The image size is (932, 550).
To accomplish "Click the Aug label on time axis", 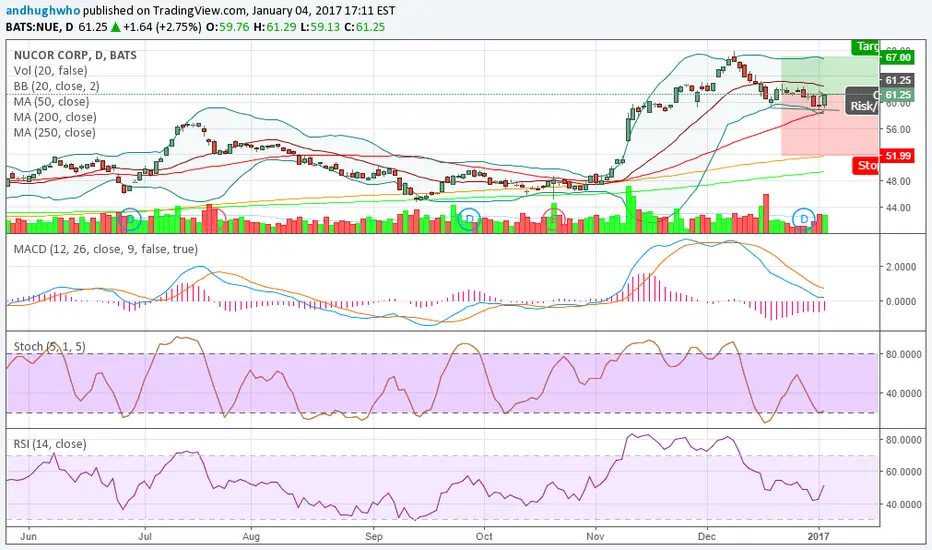I will (251, 536).
